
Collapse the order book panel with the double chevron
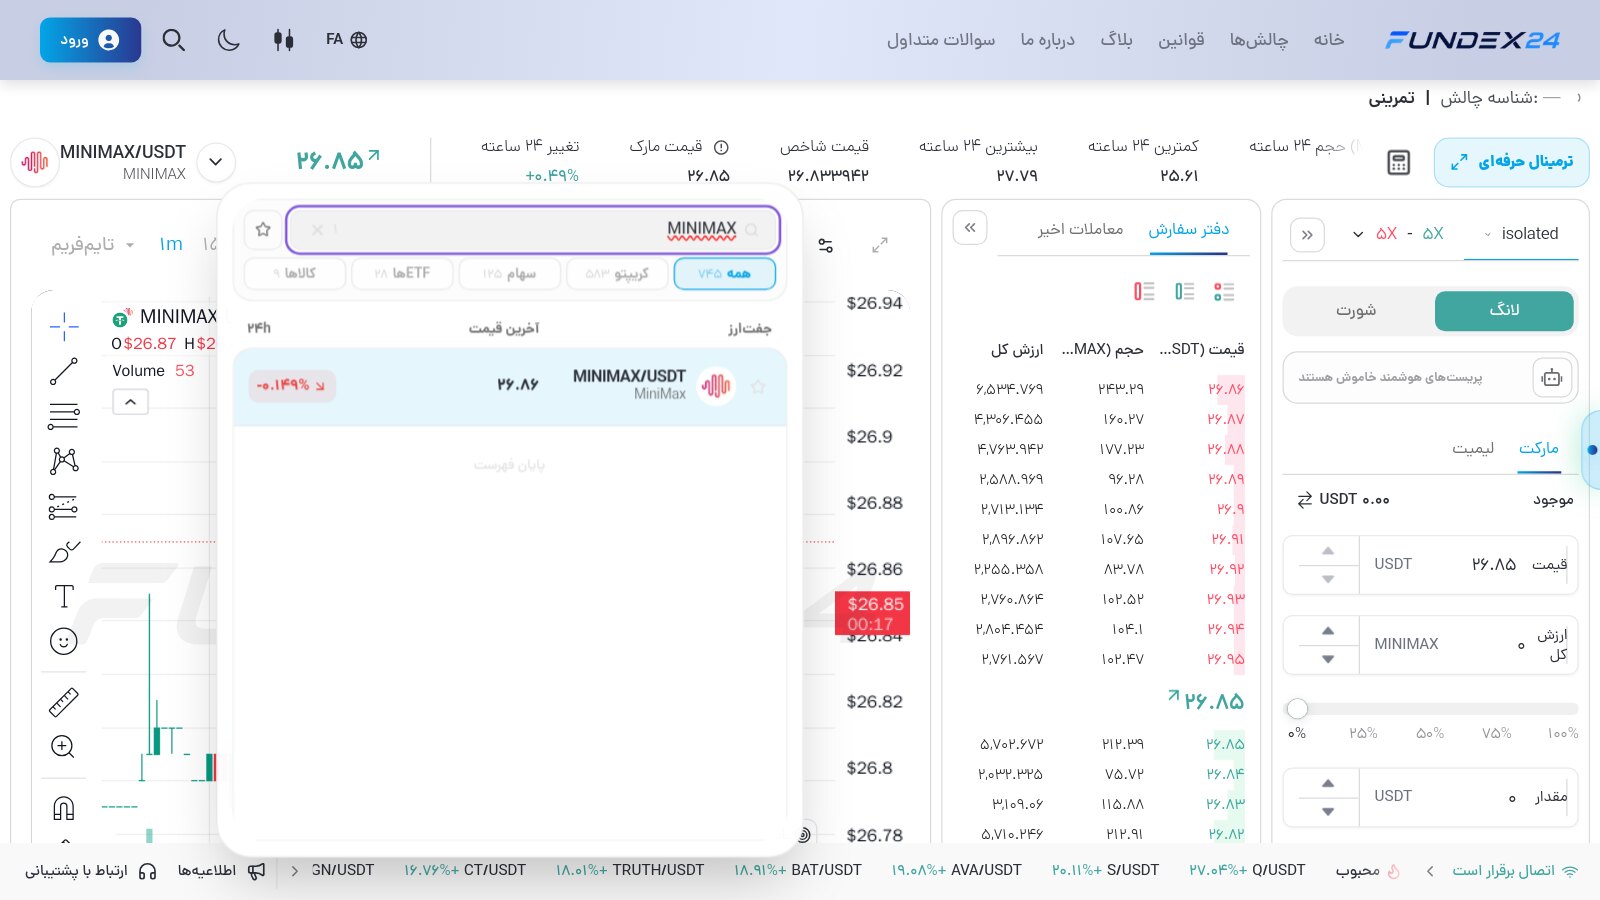click(970, 228)
